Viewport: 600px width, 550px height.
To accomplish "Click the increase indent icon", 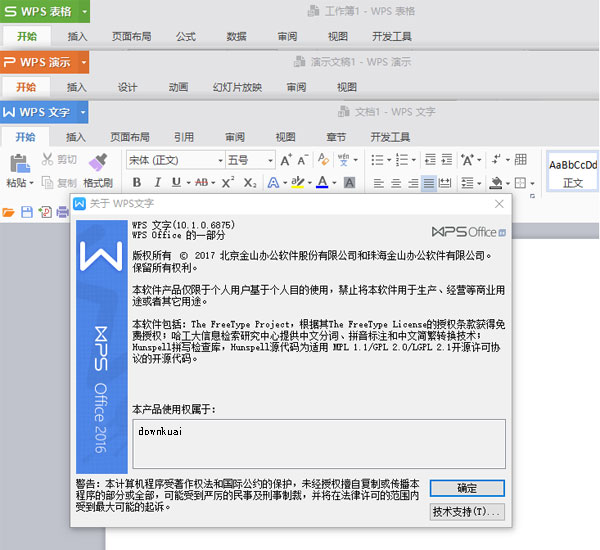I will (x=447, y=160).
